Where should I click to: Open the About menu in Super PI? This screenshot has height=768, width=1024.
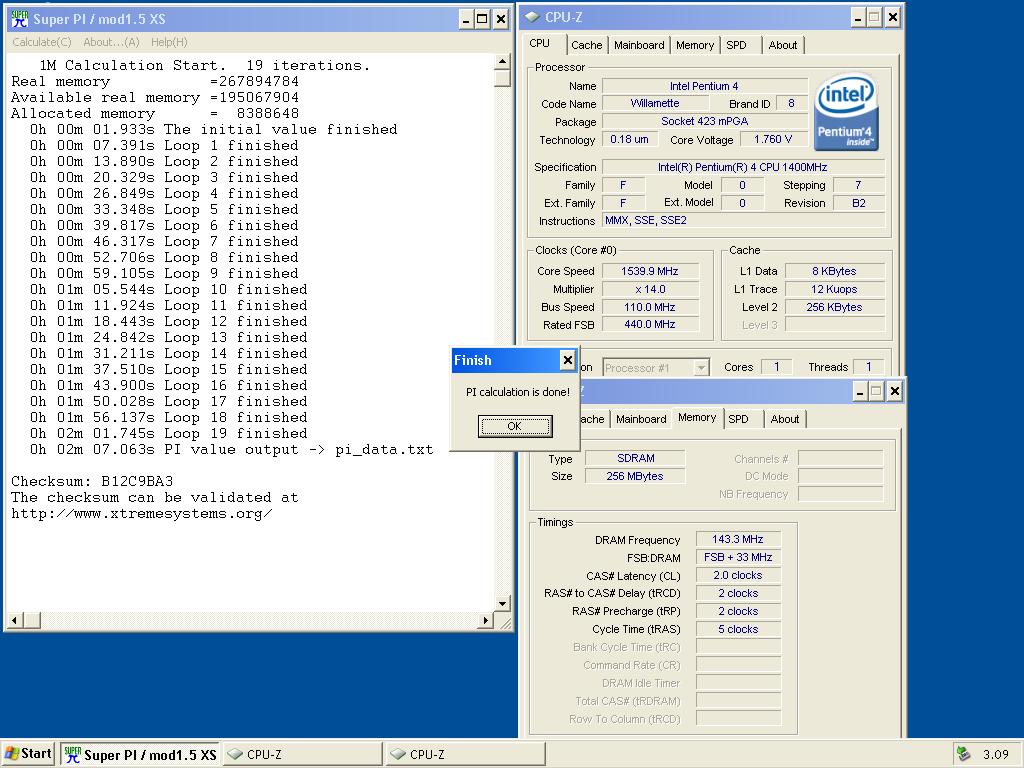(x=111, y=42)
